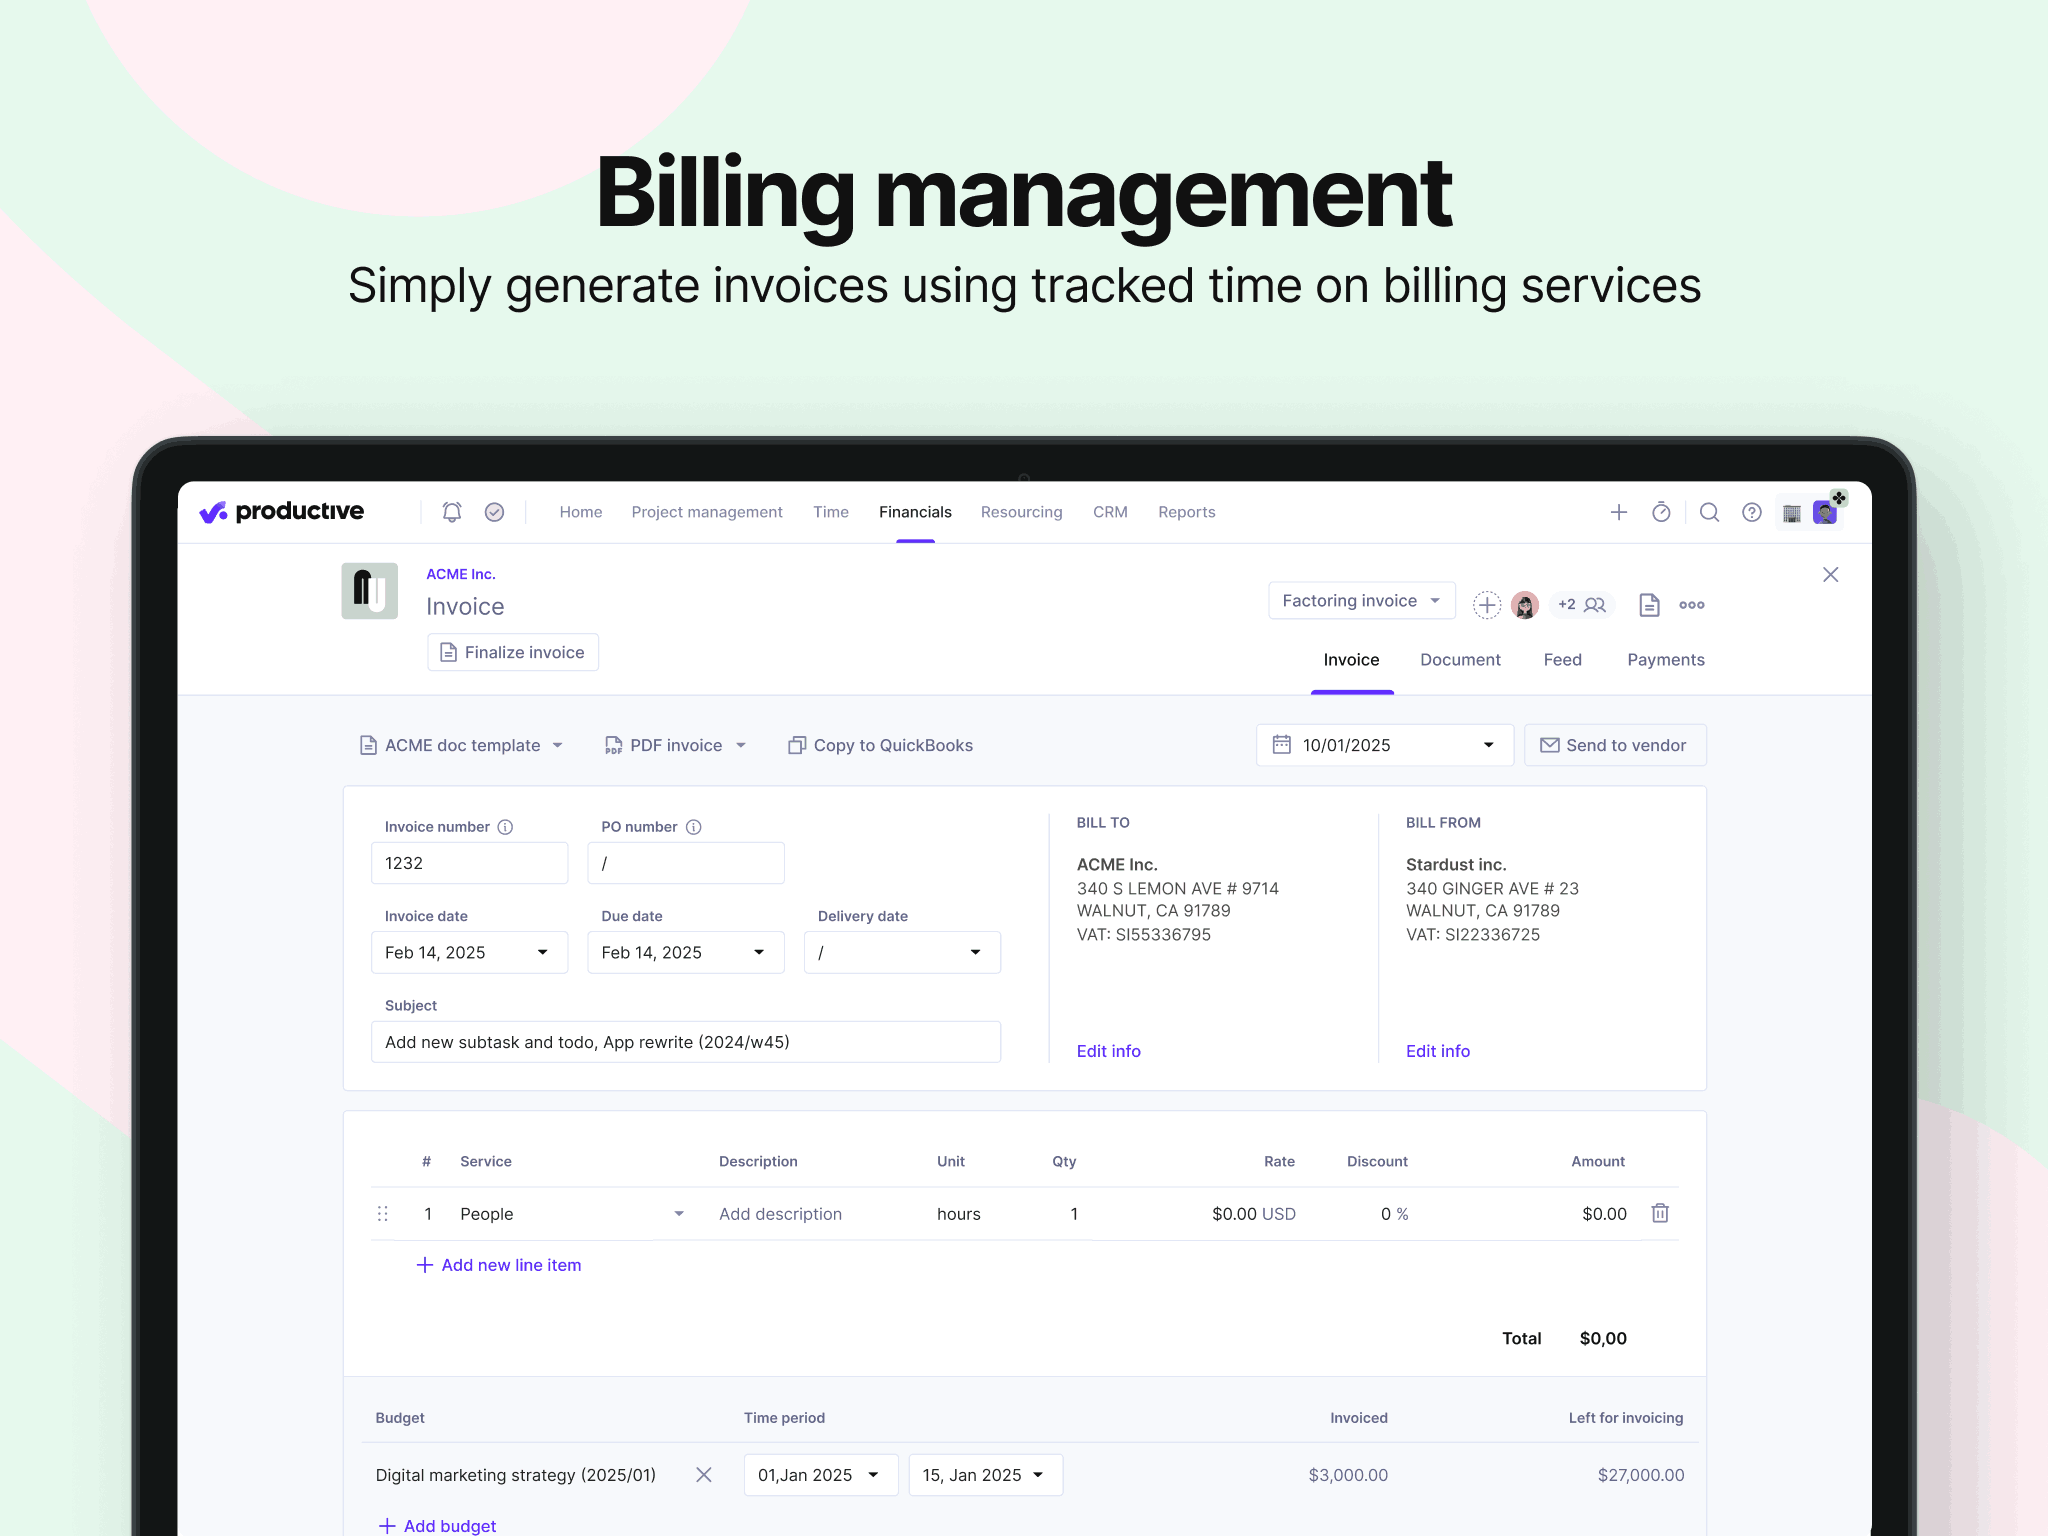This screenshot has width=2048, height=1536.
Task: Click the Send to vendor button
Action: coord(1614,745)
